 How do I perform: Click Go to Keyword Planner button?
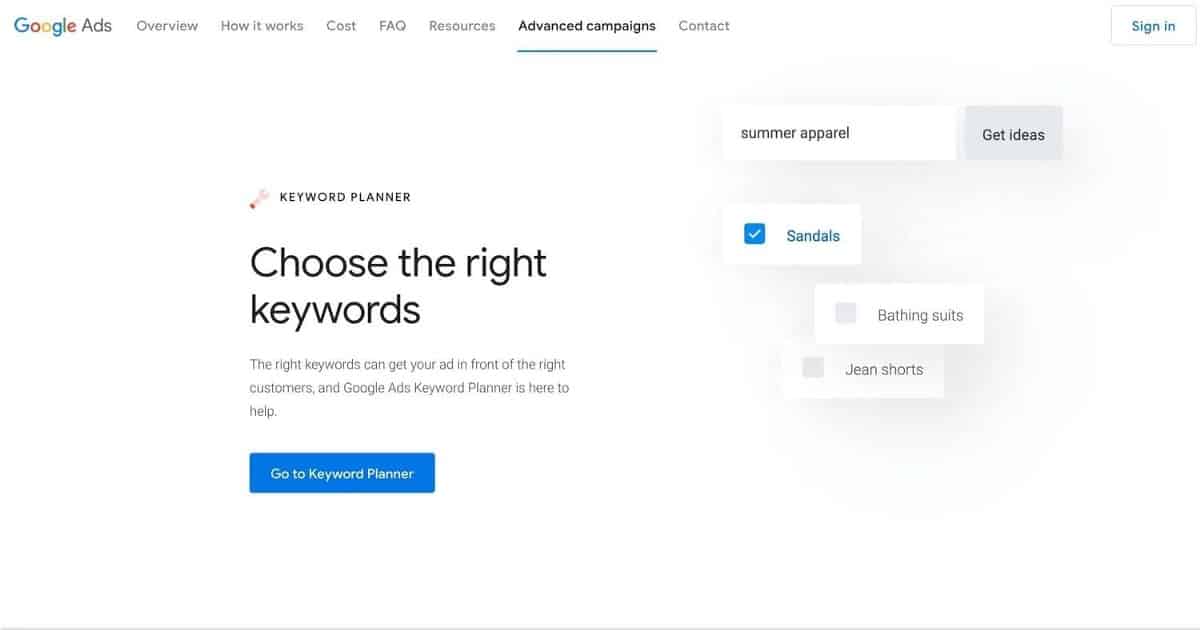click(342, 473)
